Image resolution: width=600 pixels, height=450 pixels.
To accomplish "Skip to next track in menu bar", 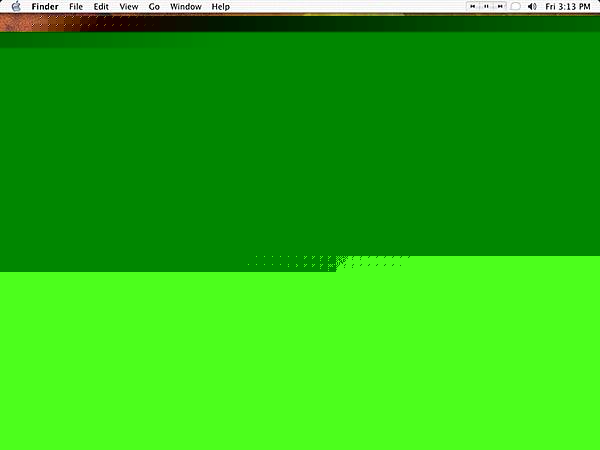I will click(499, 7).
